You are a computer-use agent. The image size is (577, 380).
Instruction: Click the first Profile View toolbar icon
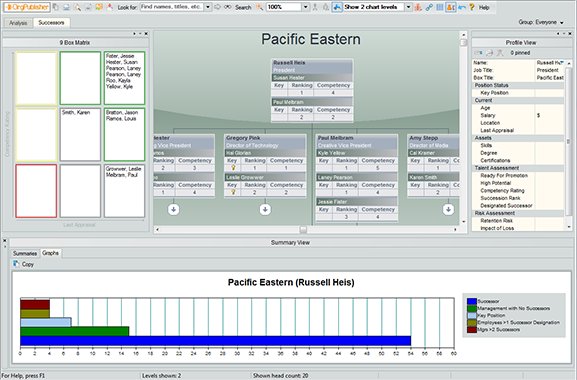coord(478,53)
